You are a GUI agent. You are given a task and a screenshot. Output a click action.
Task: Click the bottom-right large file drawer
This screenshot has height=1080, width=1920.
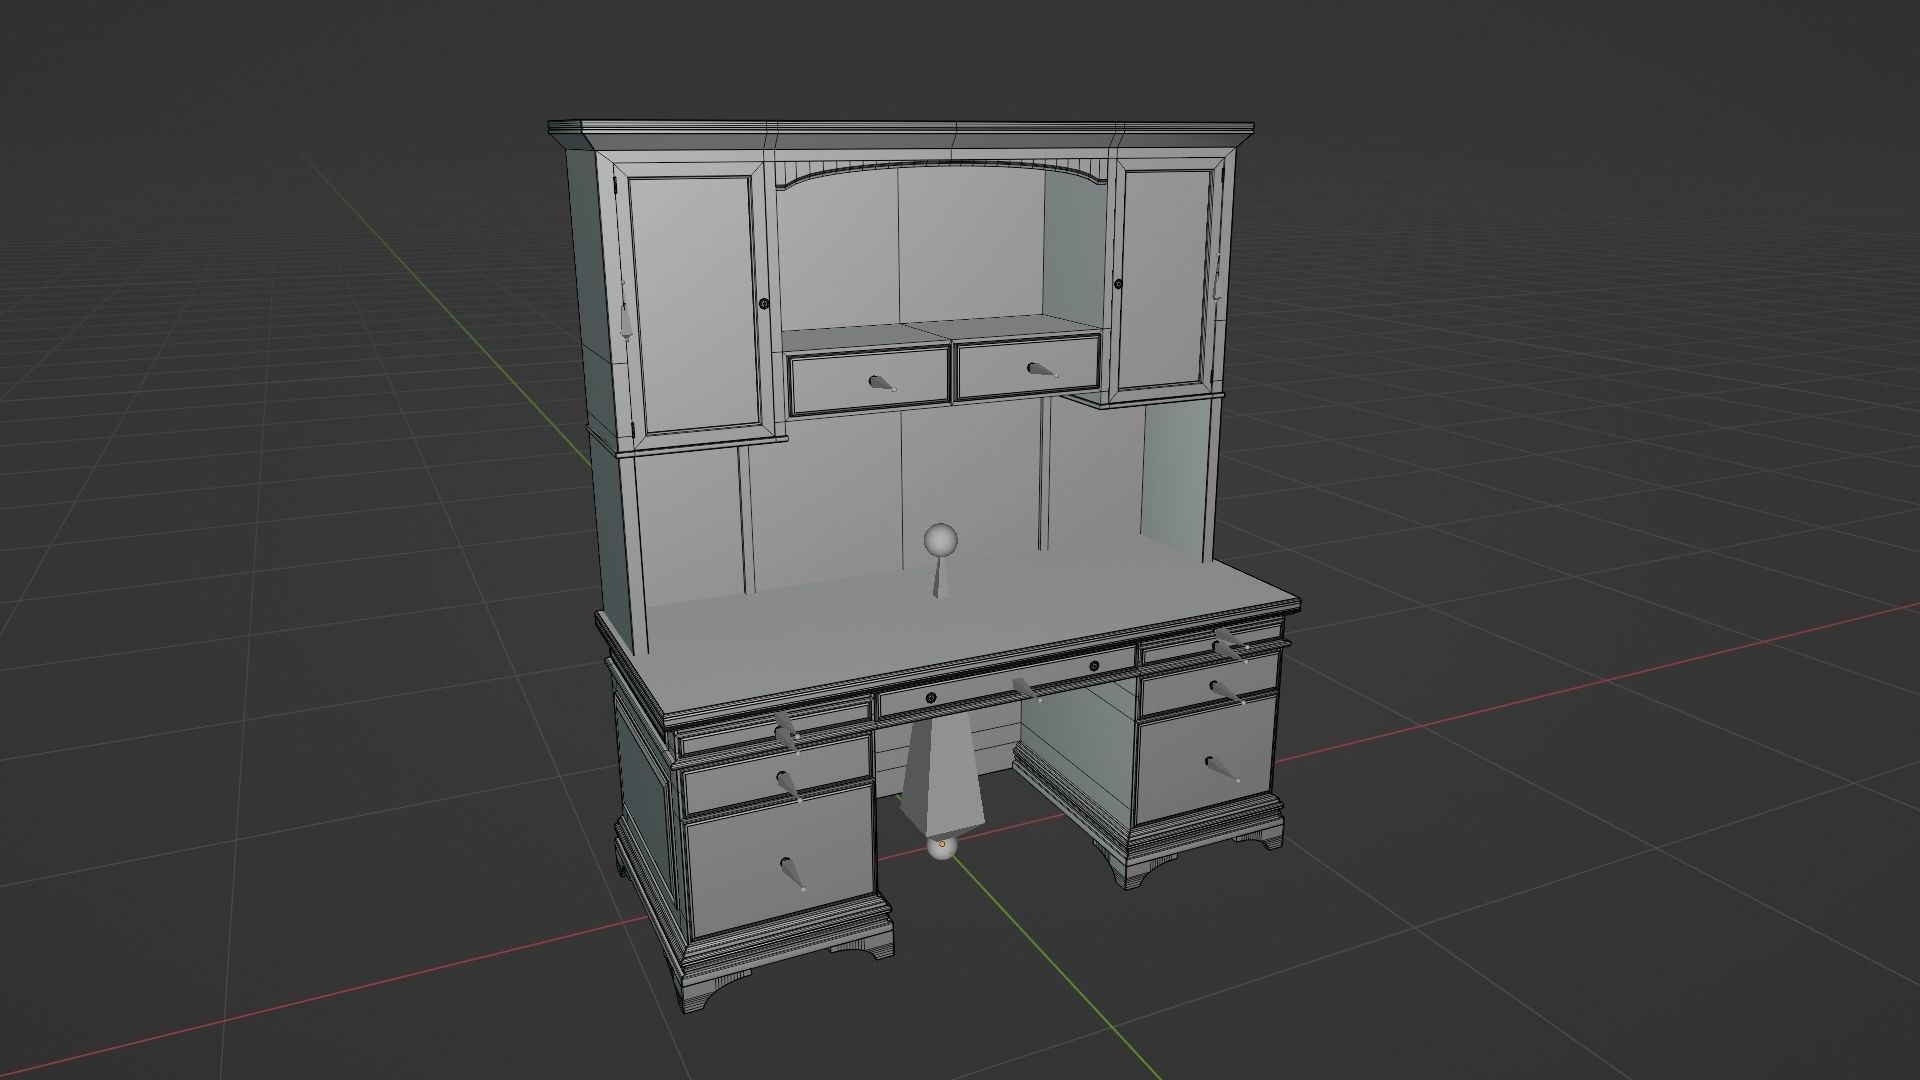1205,759
